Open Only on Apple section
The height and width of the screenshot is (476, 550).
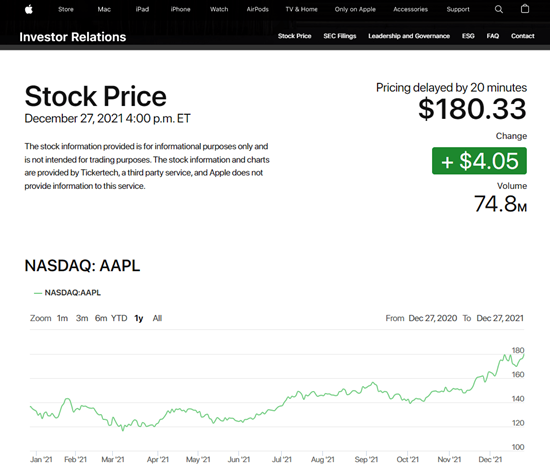(x=355, y=9)
